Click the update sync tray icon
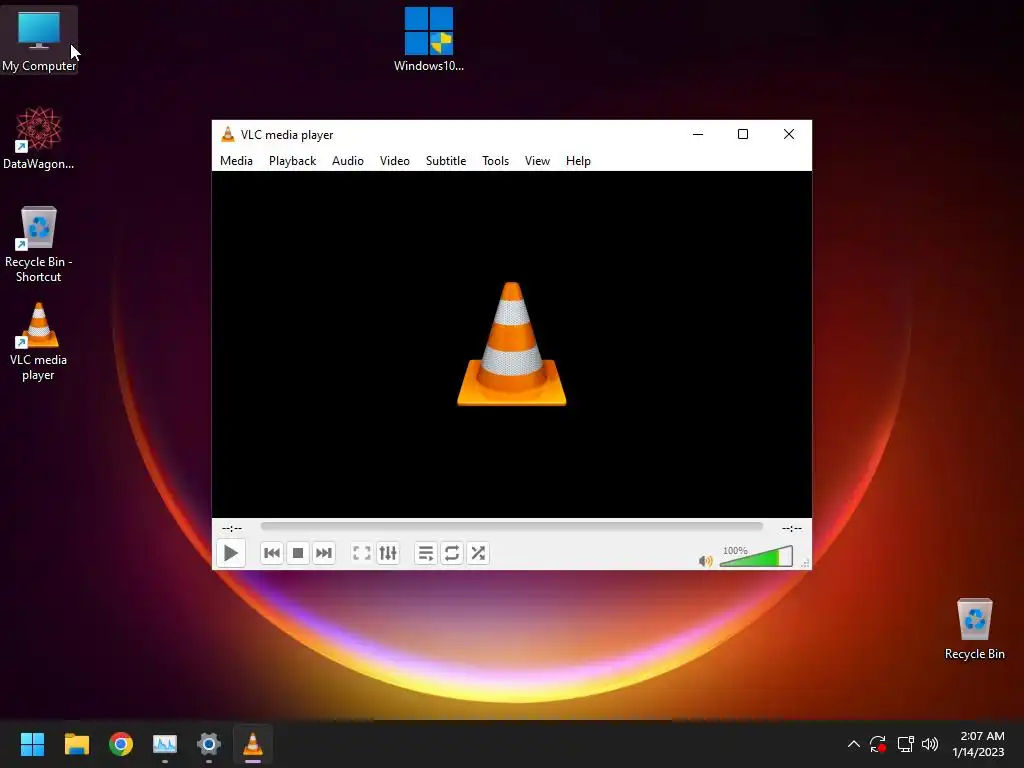Image resolution: width=1024 pixels, height=768 pixels. coord(878,744)
